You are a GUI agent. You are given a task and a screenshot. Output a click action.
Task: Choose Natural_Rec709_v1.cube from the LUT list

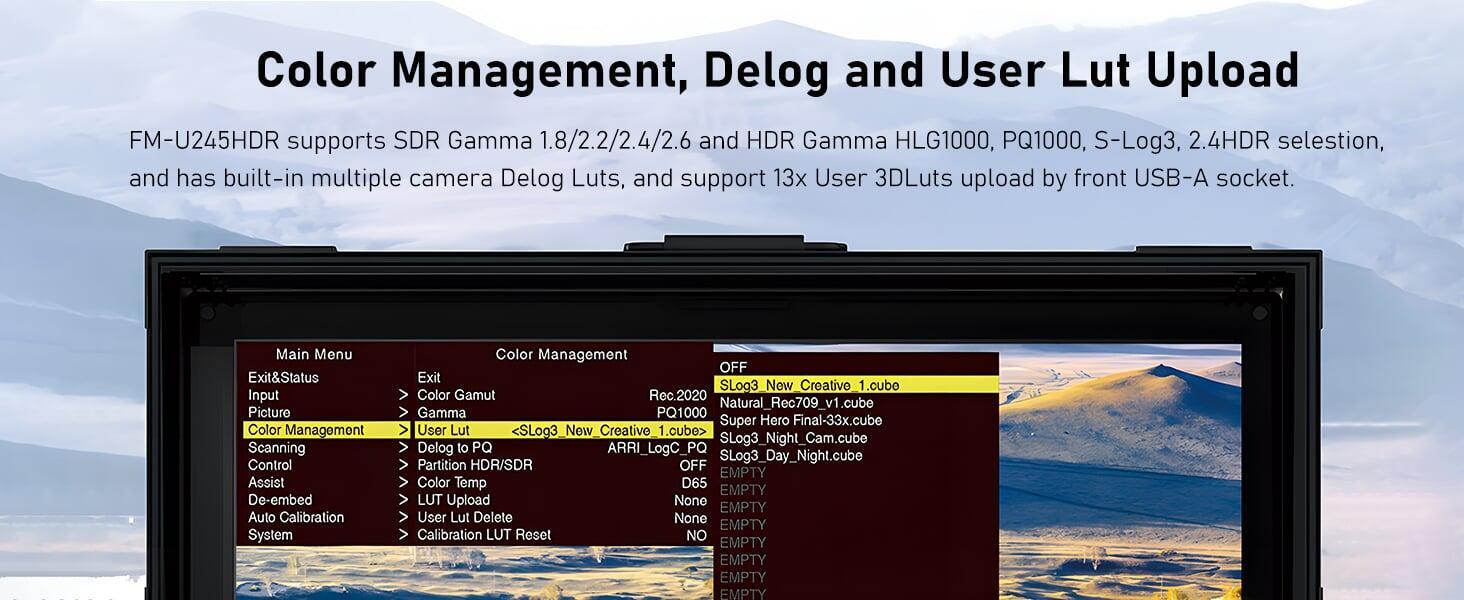coord(796,403)
